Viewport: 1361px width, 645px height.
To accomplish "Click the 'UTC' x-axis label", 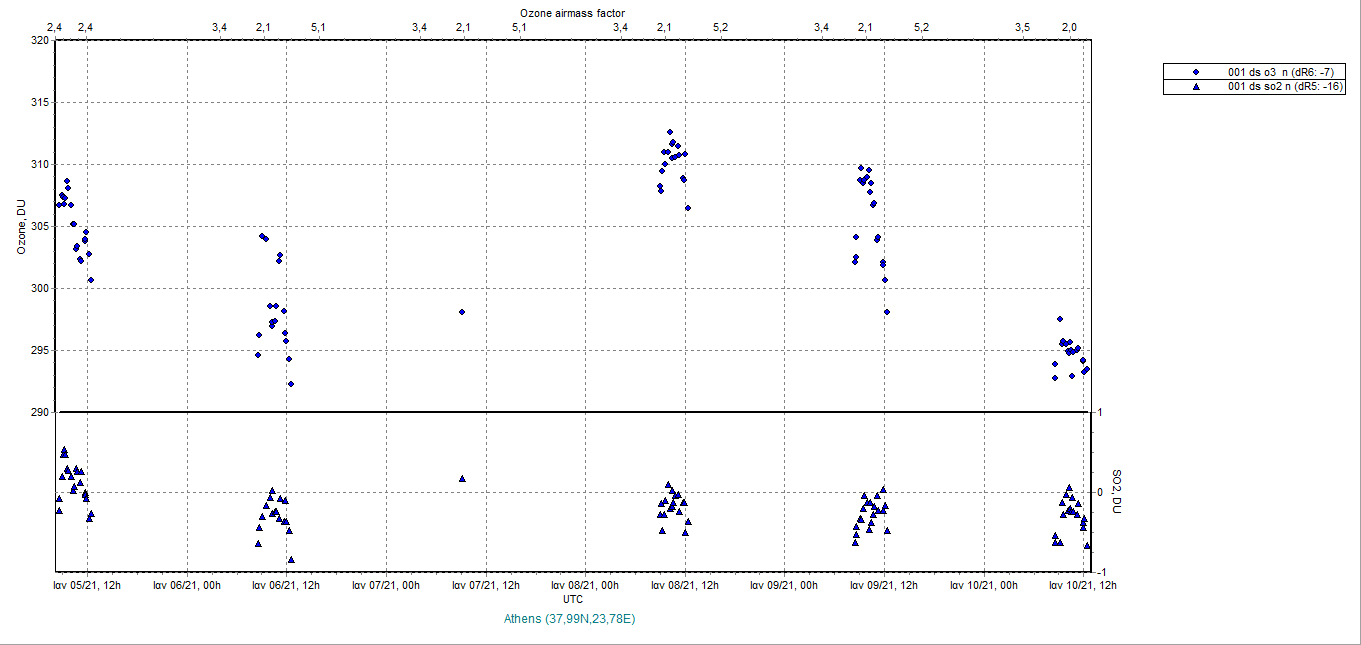I will [573, 600].
